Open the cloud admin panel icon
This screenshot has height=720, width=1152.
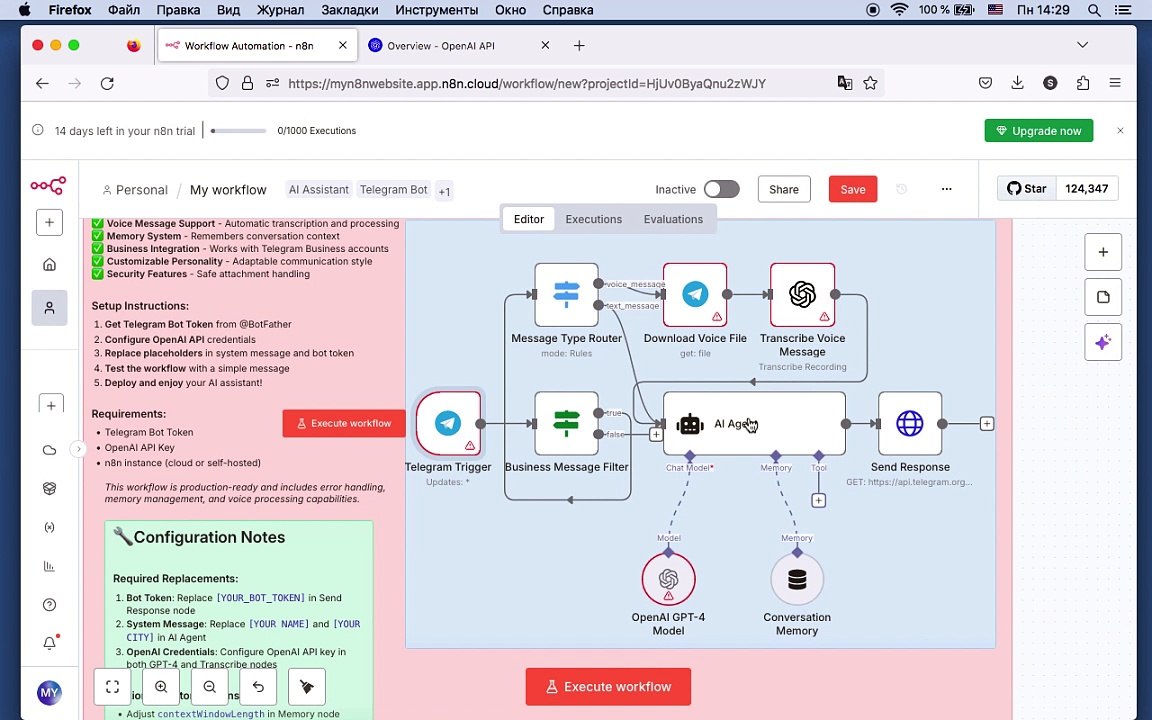point(49,450)
